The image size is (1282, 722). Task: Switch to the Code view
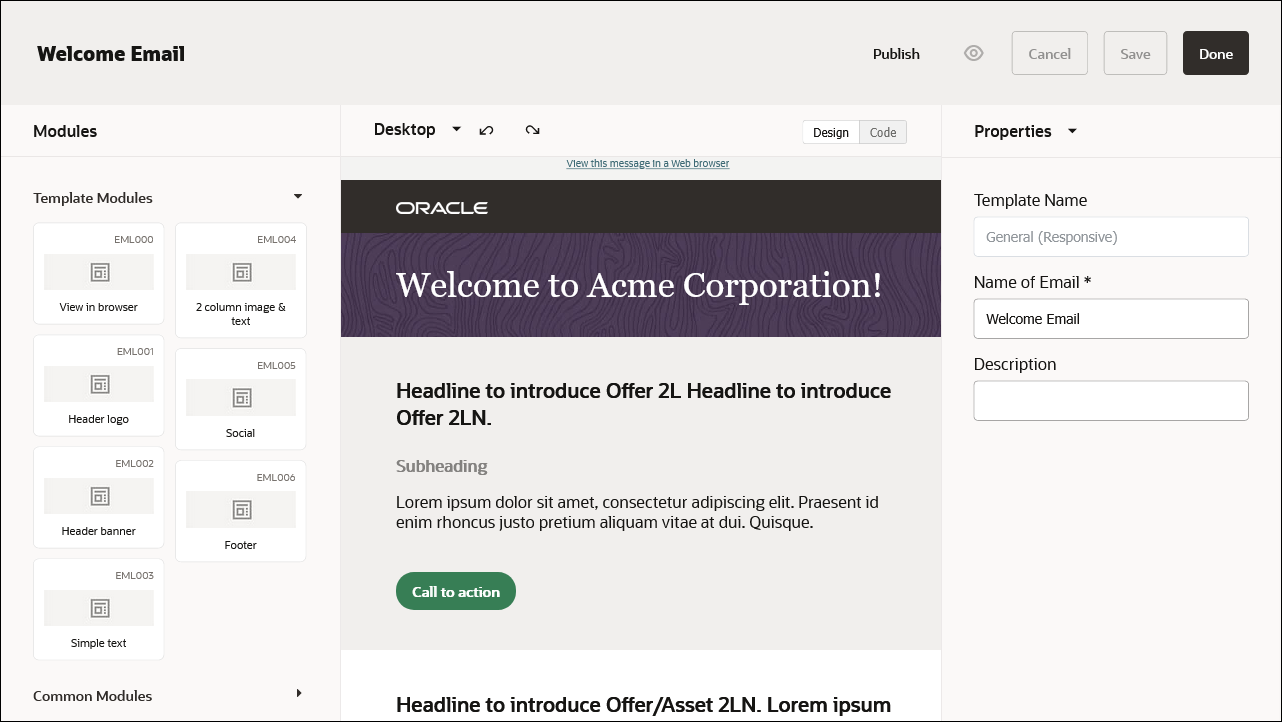[882, 131]
